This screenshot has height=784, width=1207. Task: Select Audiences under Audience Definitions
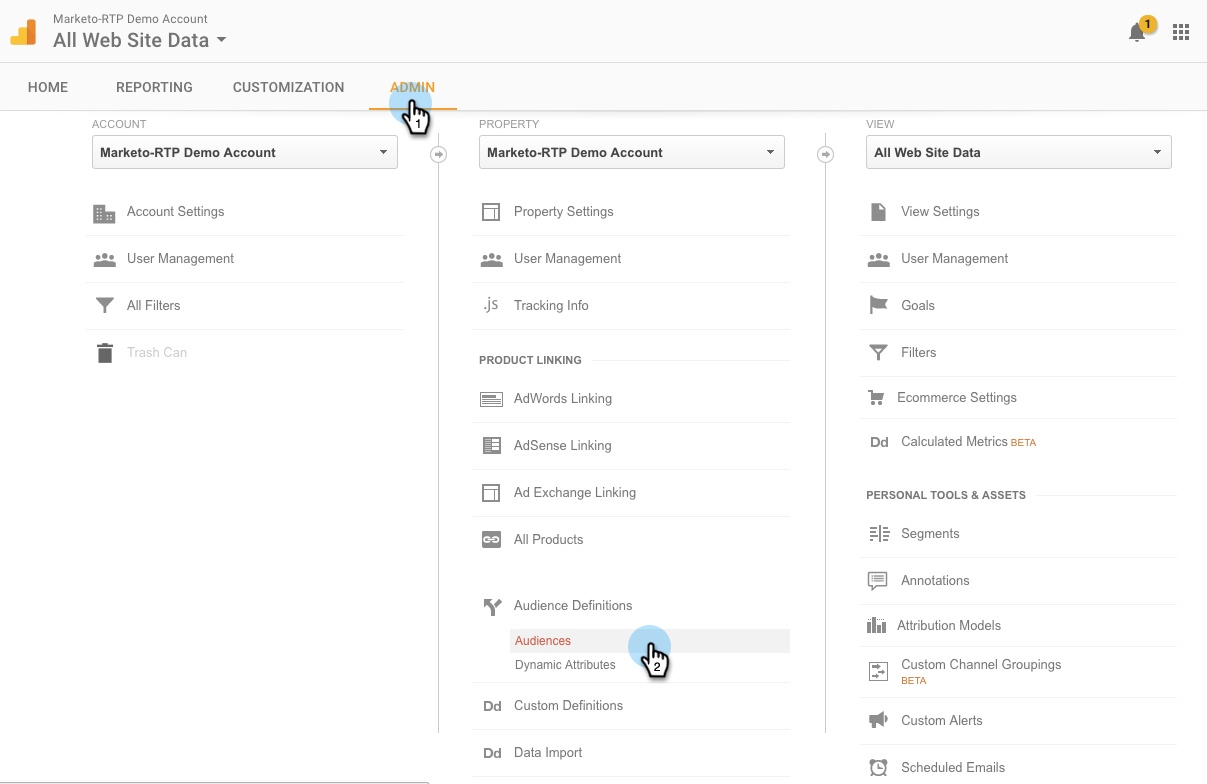543,641
